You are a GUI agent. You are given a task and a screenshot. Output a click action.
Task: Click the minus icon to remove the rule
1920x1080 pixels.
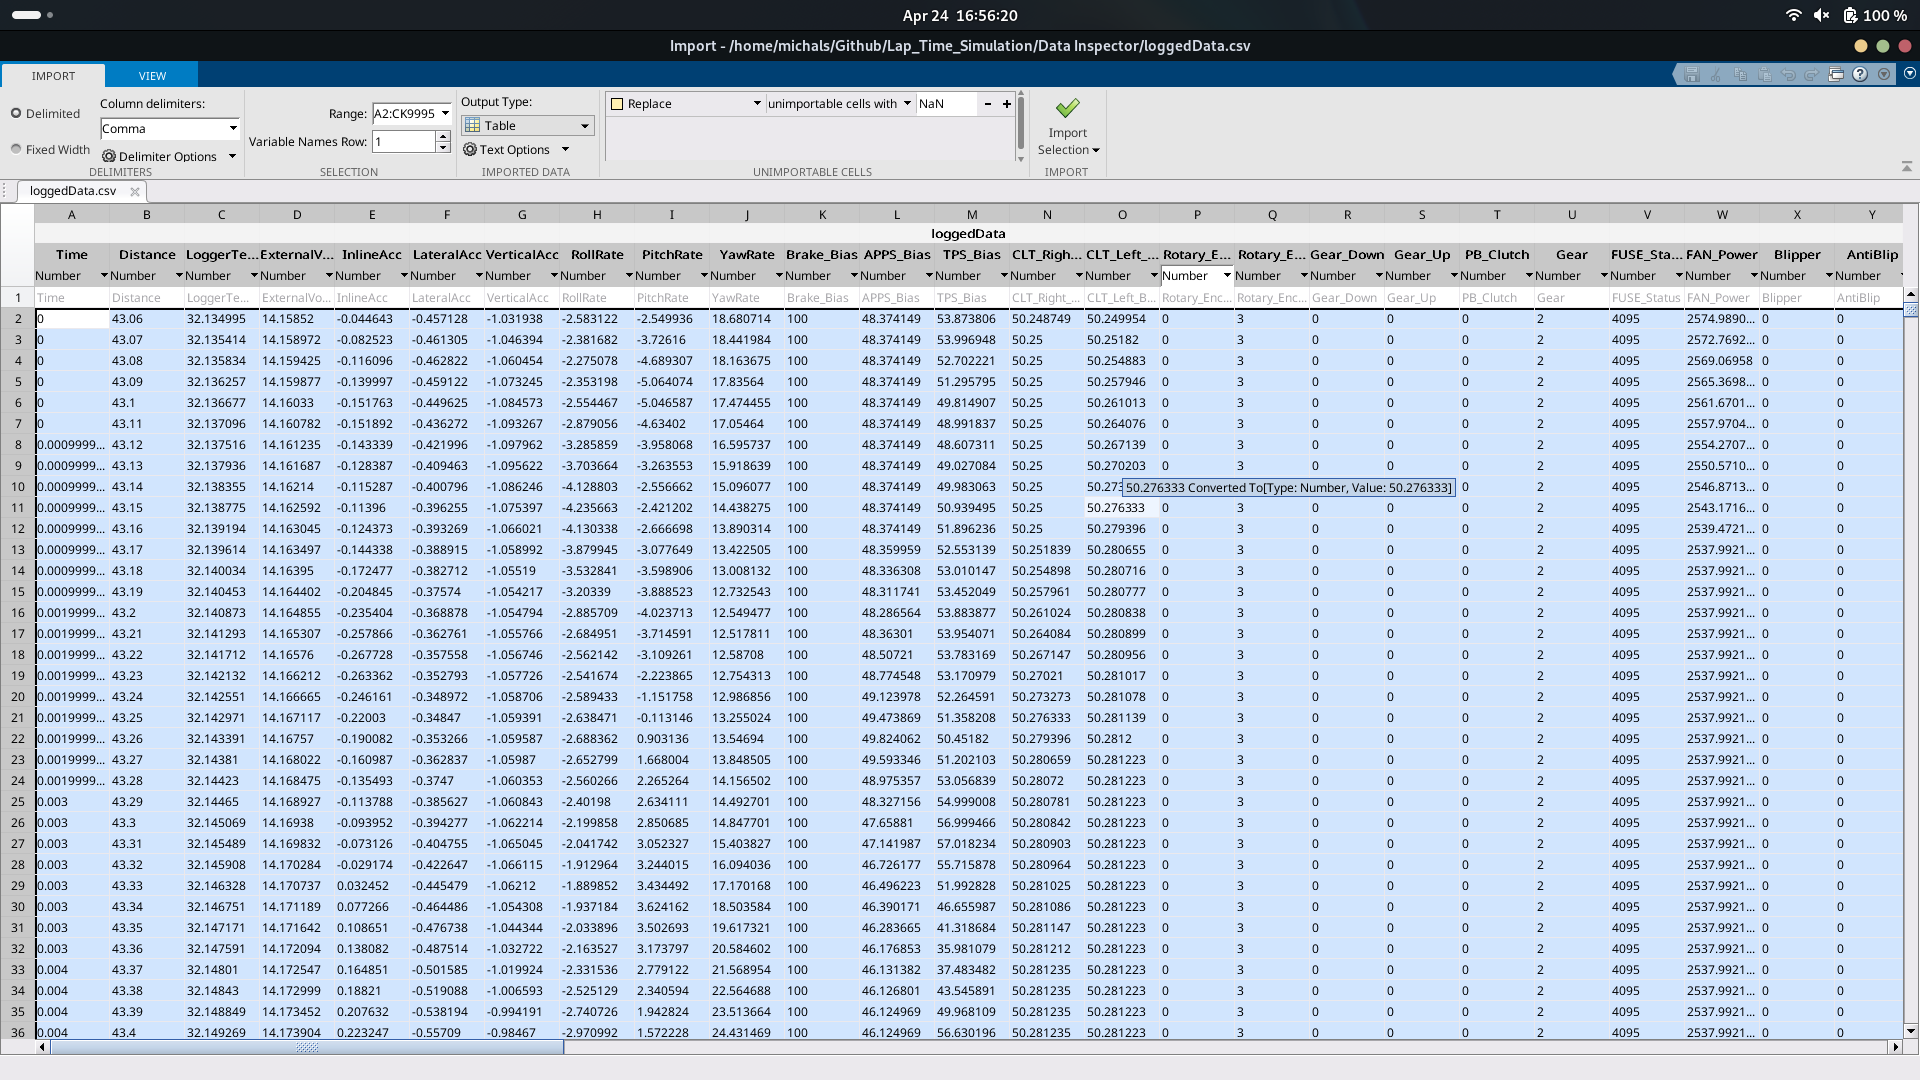tap(988, 104)
